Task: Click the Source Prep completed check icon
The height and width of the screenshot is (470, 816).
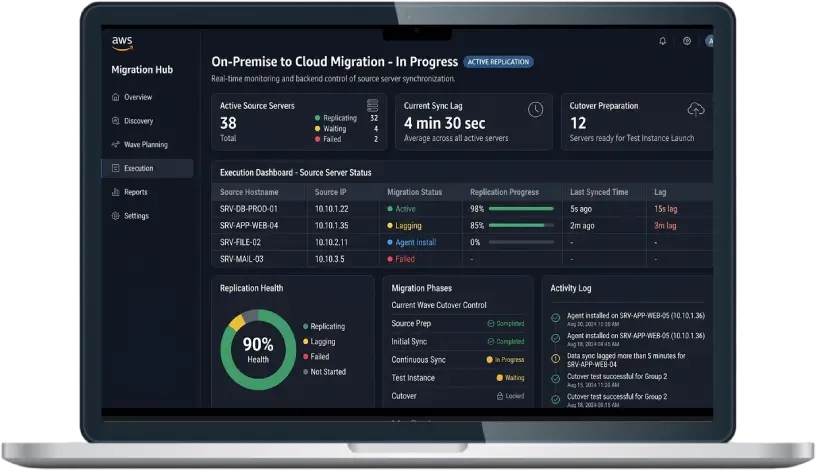Action: (490, 323)
